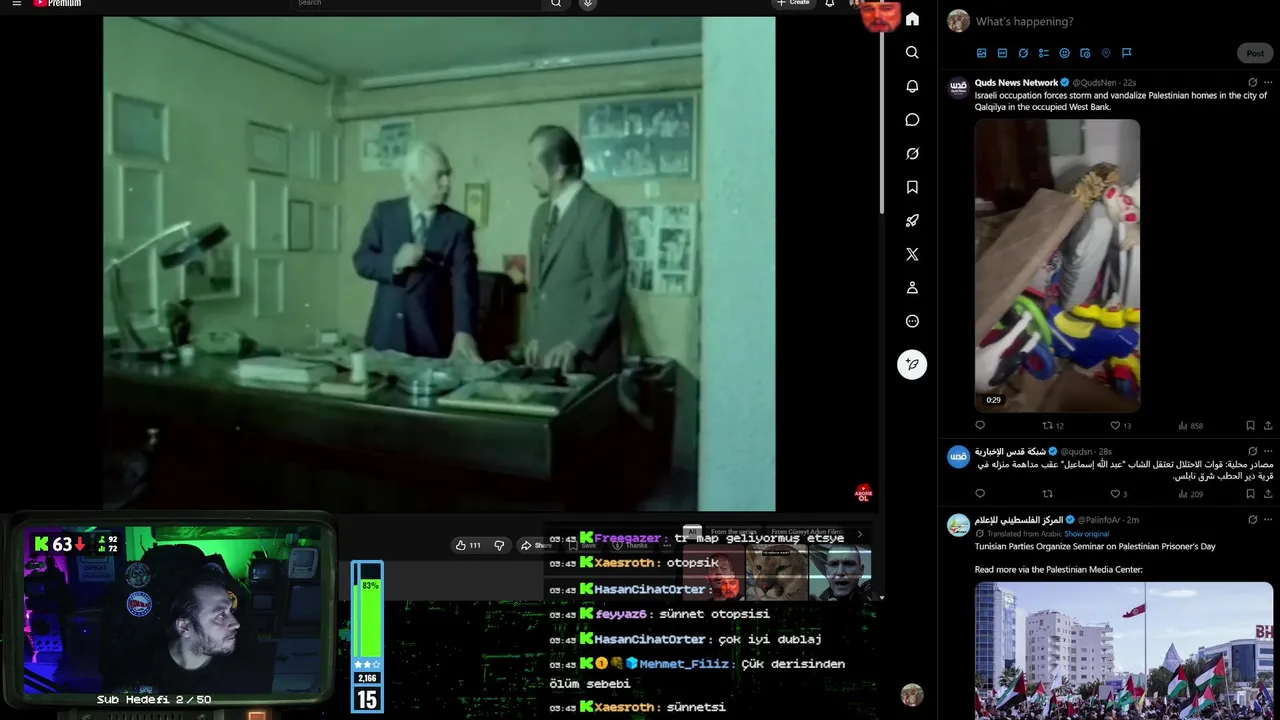Open more options on @qudsn post
1280x720 pixels.
(1268, 451)
